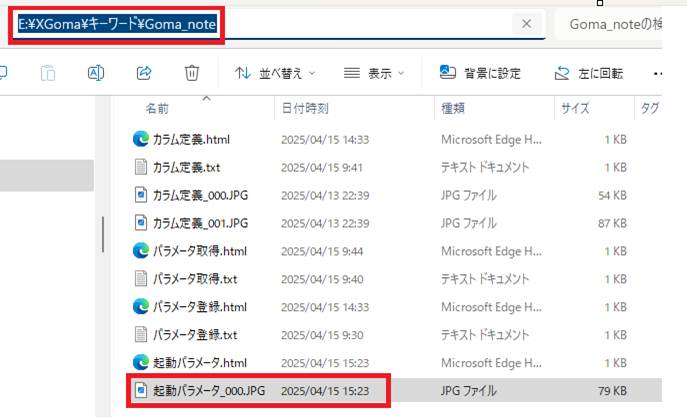Select file カラム定義_001.JPG

pos(200,223)
